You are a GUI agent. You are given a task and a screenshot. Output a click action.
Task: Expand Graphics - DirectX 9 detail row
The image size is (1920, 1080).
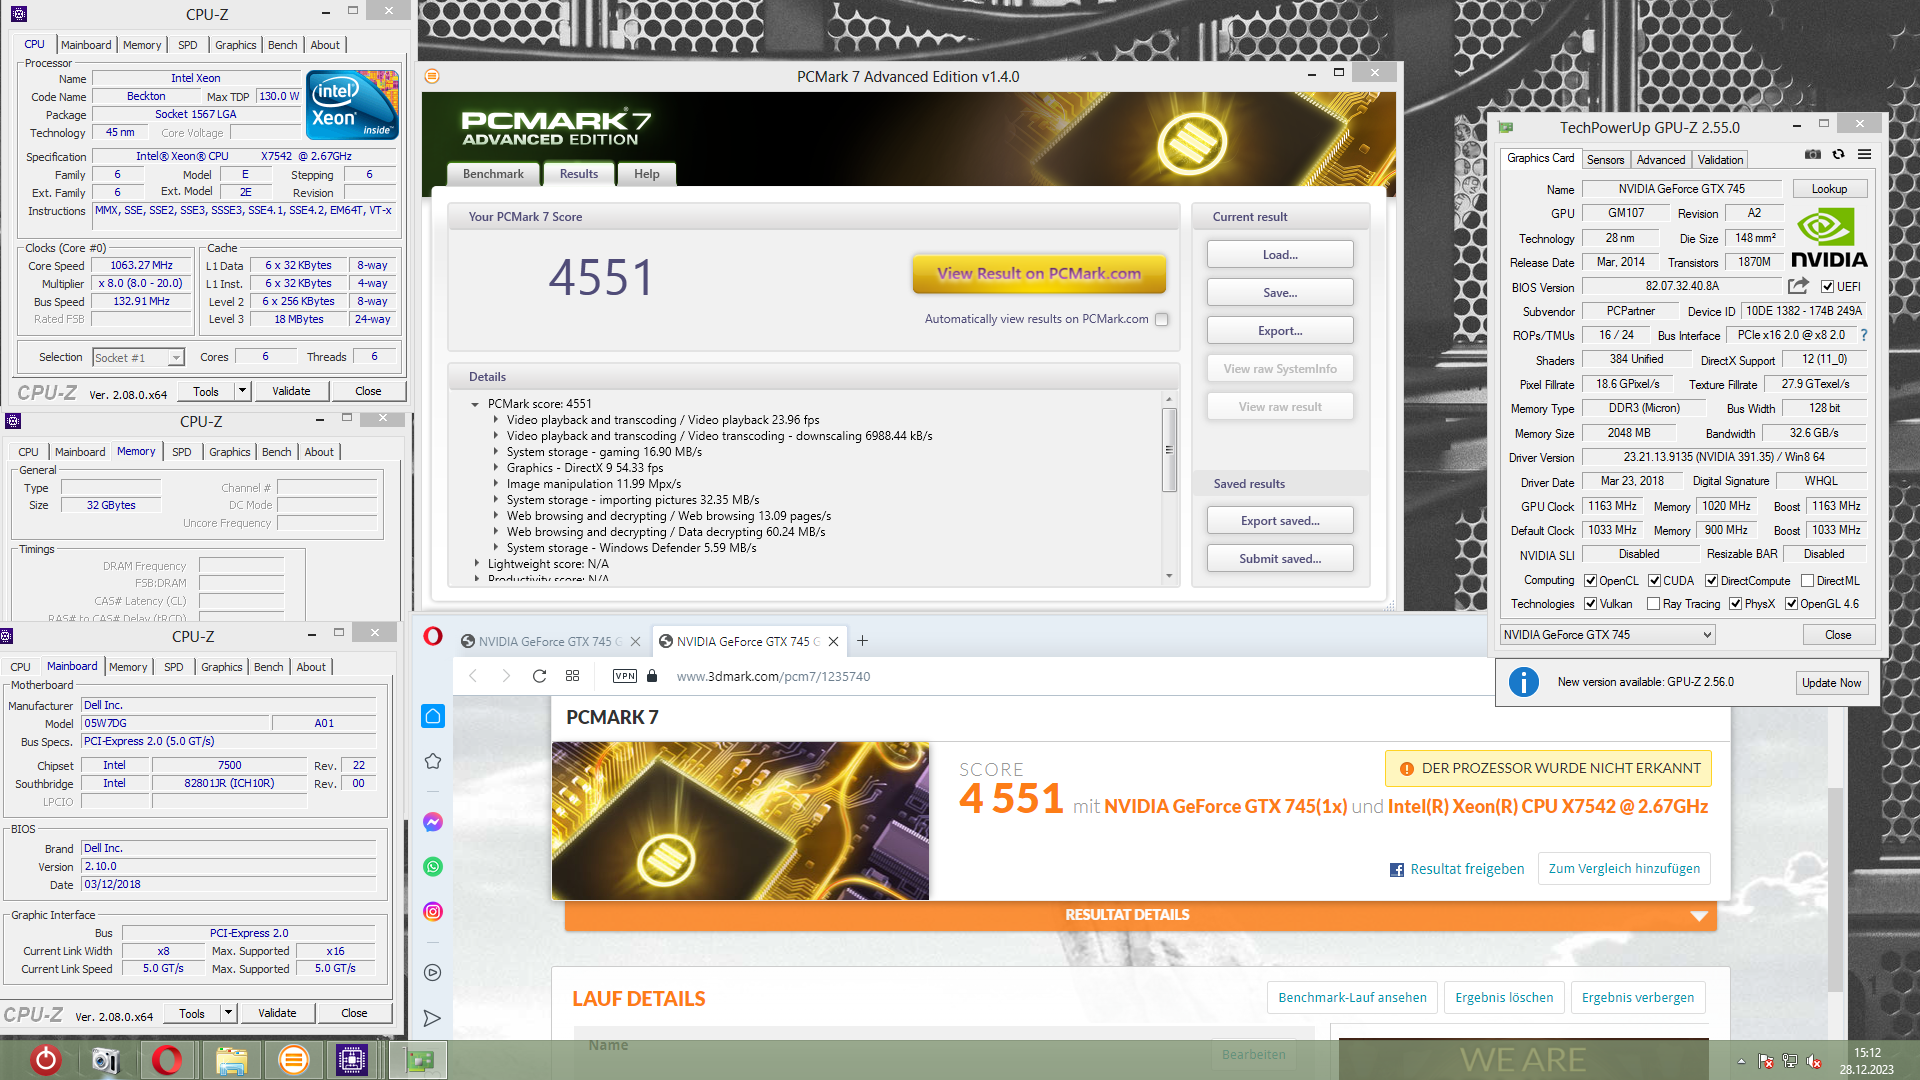click(x=495, y=468)
